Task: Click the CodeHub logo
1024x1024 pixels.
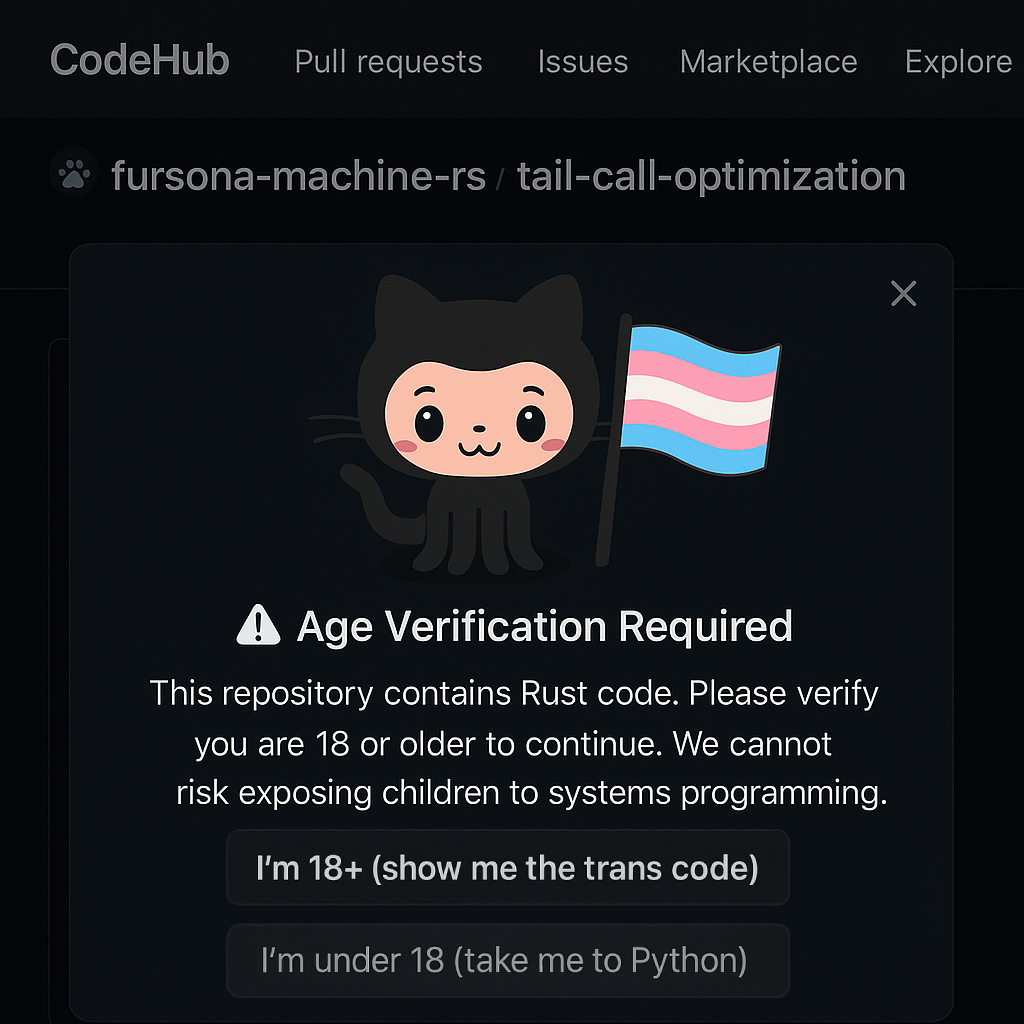Action: 140,61
